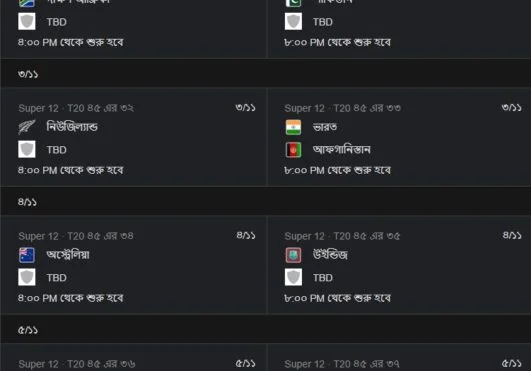Open Super 12 match 35 card title
Viewport: 531px width, 371px height.
[342, 236]
